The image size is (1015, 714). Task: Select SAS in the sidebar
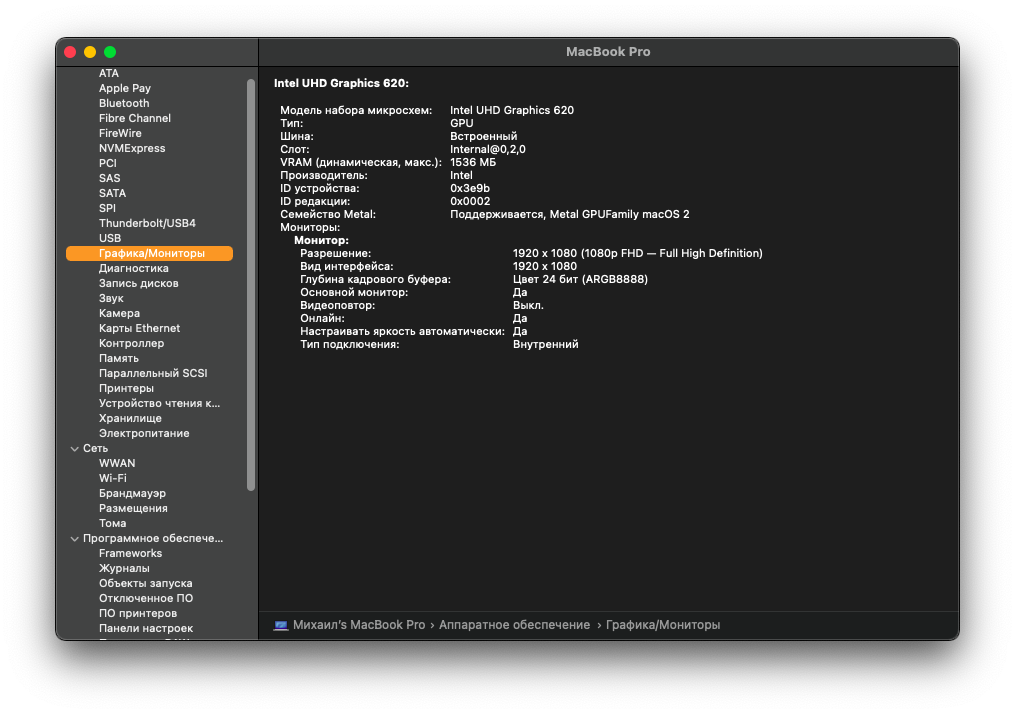pos(109,178)
